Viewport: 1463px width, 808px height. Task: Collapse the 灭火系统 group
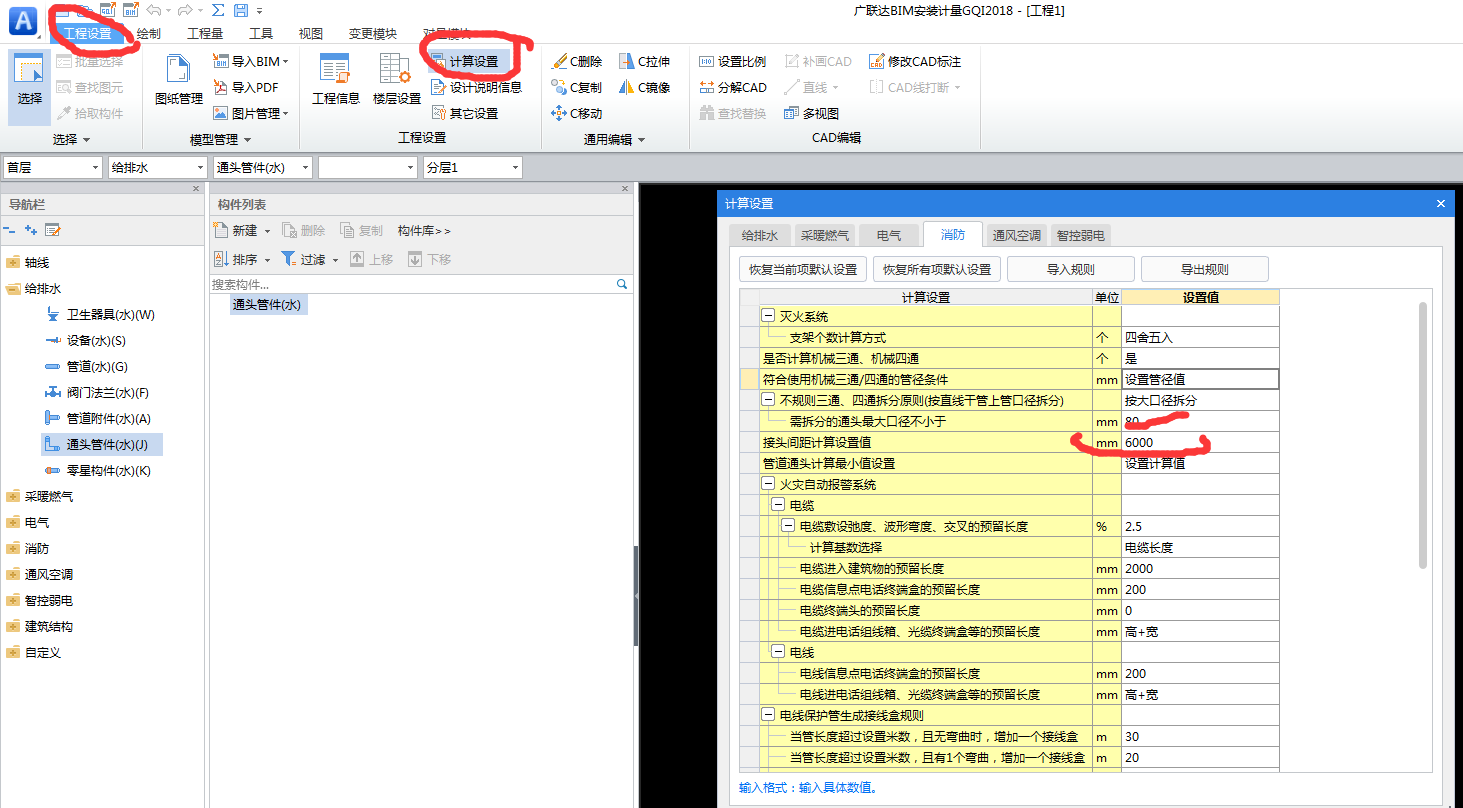pyautogui.click(x=768, y=316)
